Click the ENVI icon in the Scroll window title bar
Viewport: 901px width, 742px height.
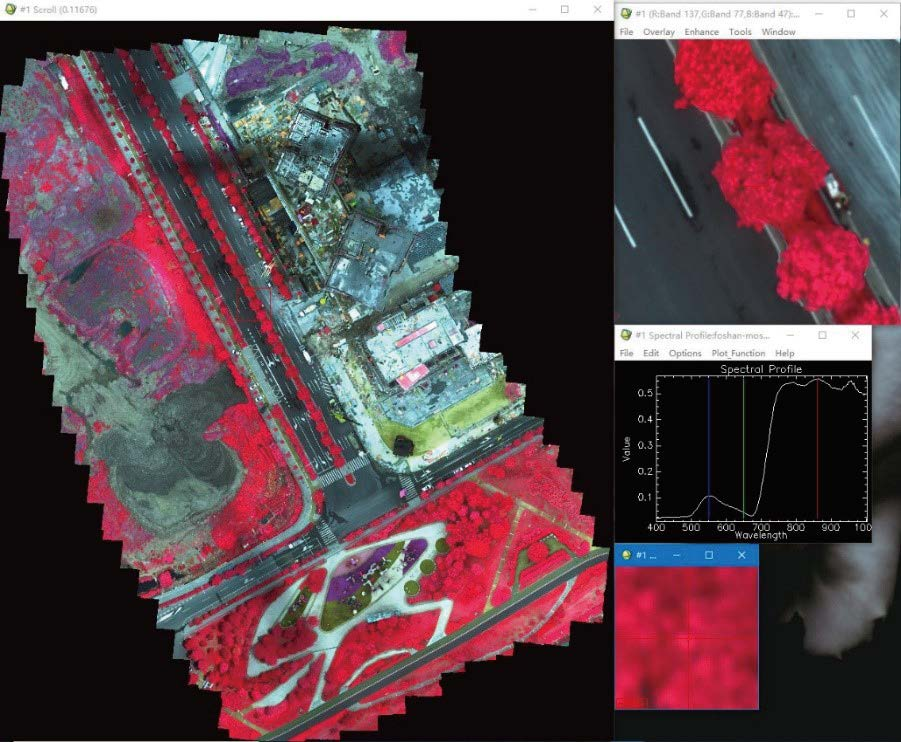(x=11, y=9)
